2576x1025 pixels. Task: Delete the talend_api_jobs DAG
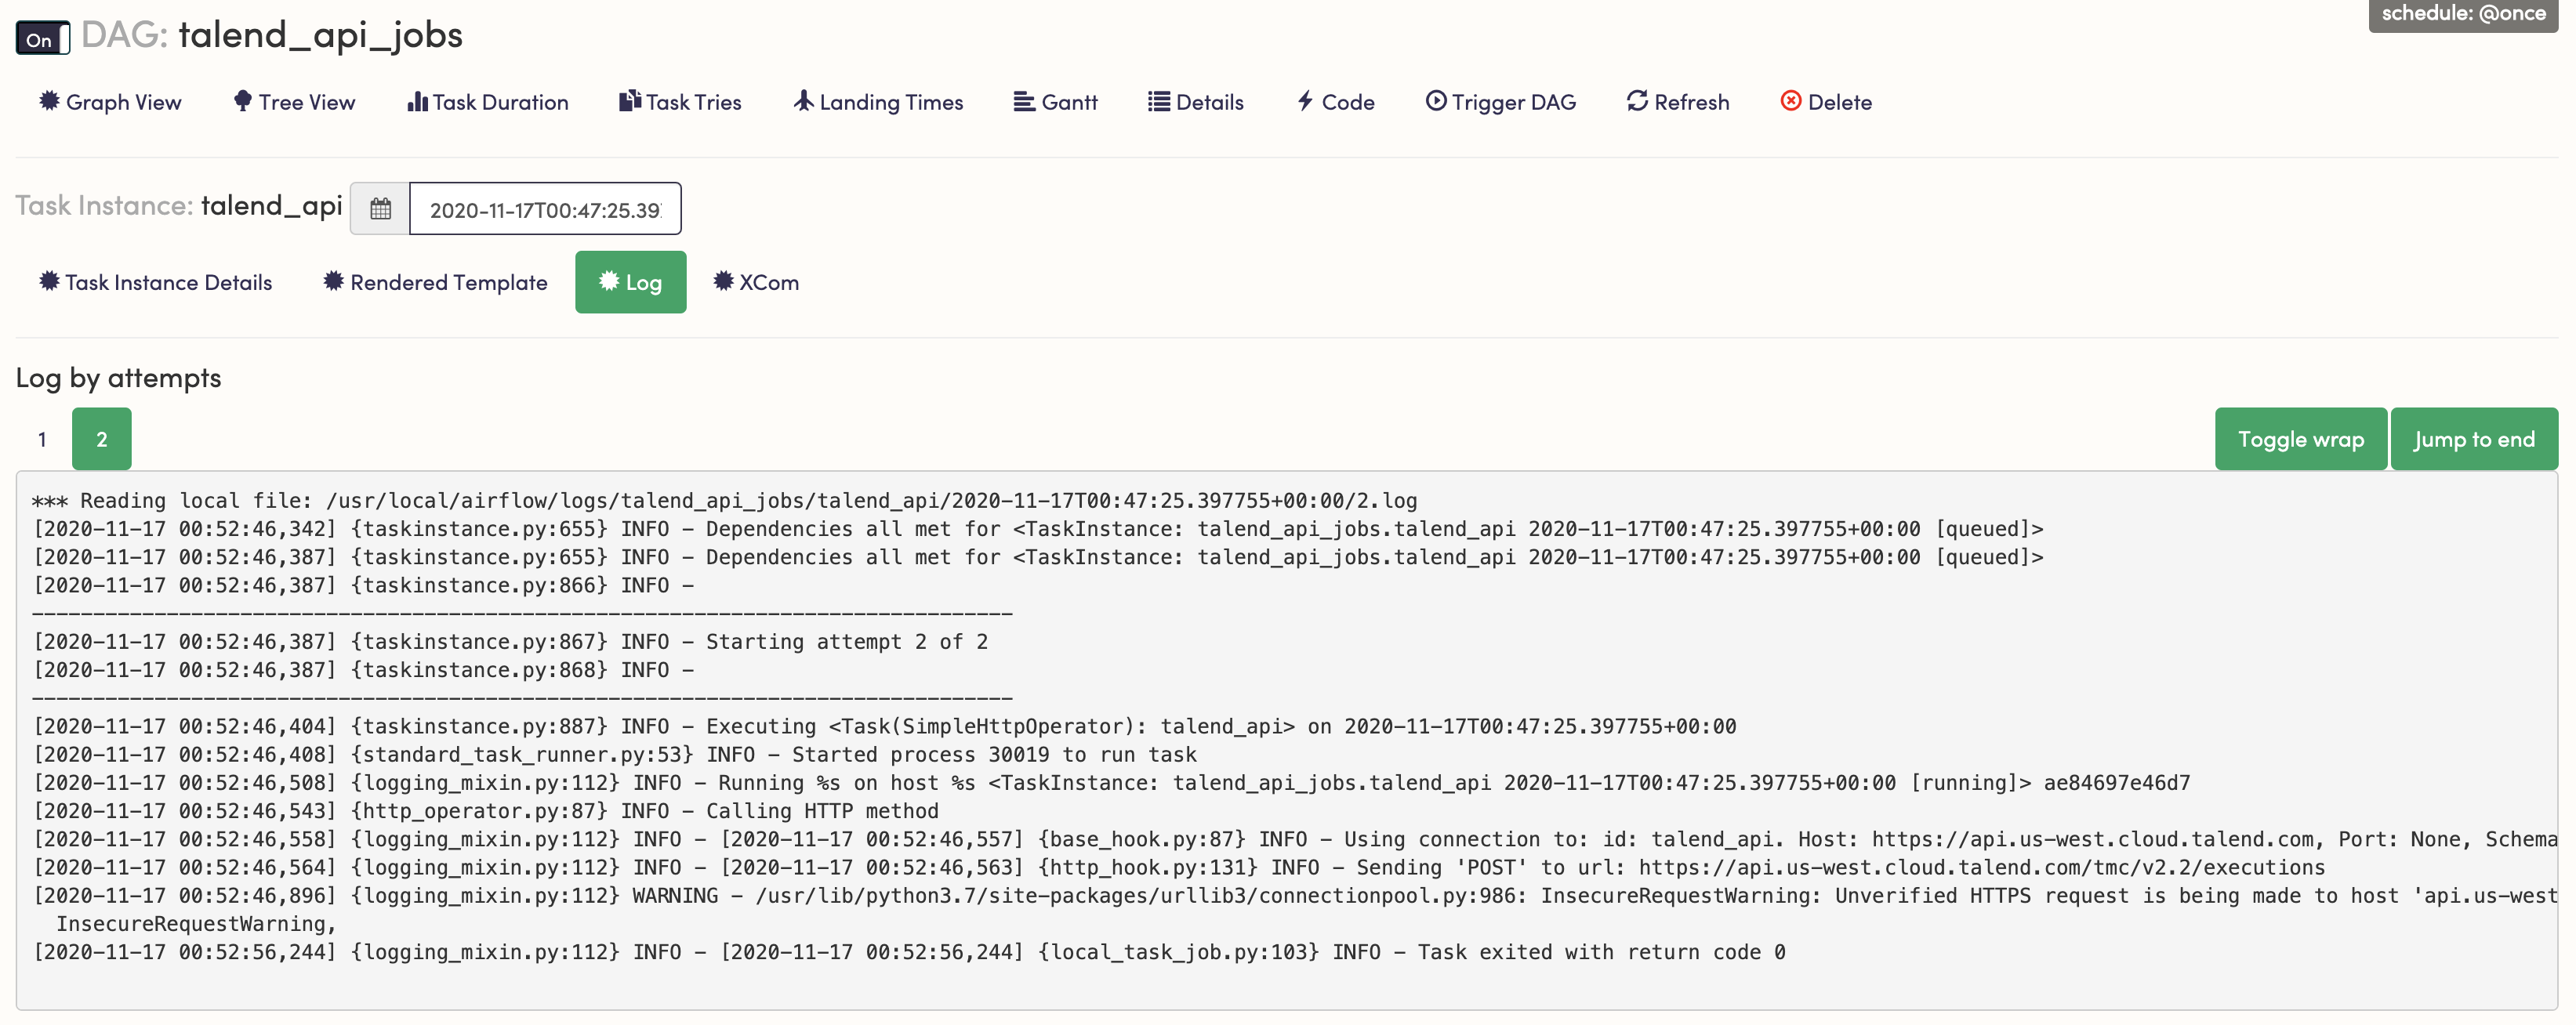(x=1826, y=102)
